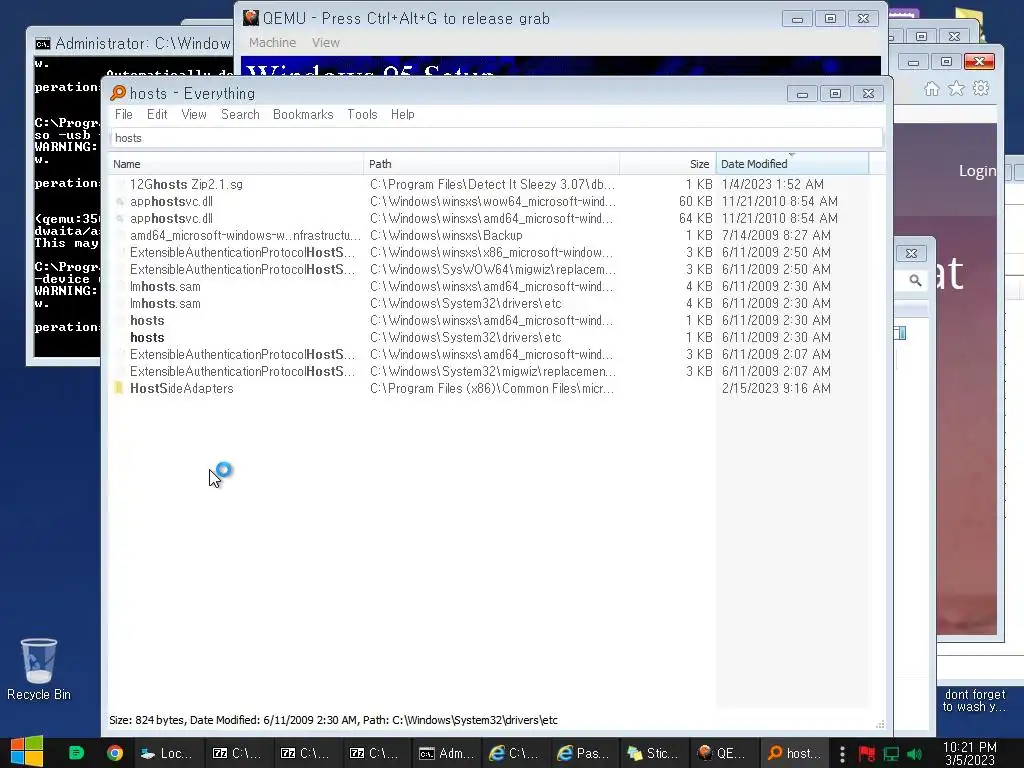Open the Machine menu in QEMU window

[x=272, y=42]
